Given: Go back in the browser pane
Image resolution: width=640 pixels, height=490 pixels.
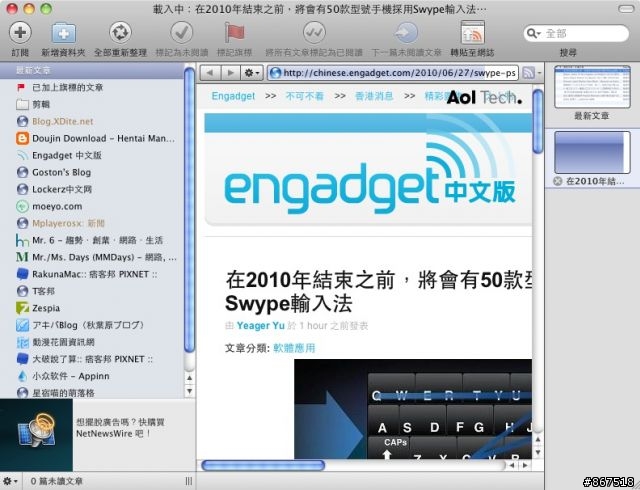Looking at the screenshot, I should (x=210, y=73).
